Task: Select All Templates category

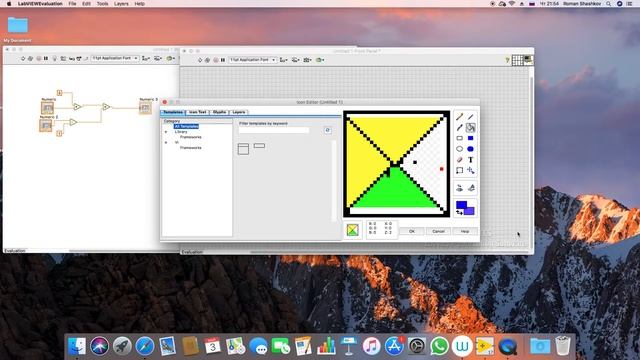Action: click(186, 127)
